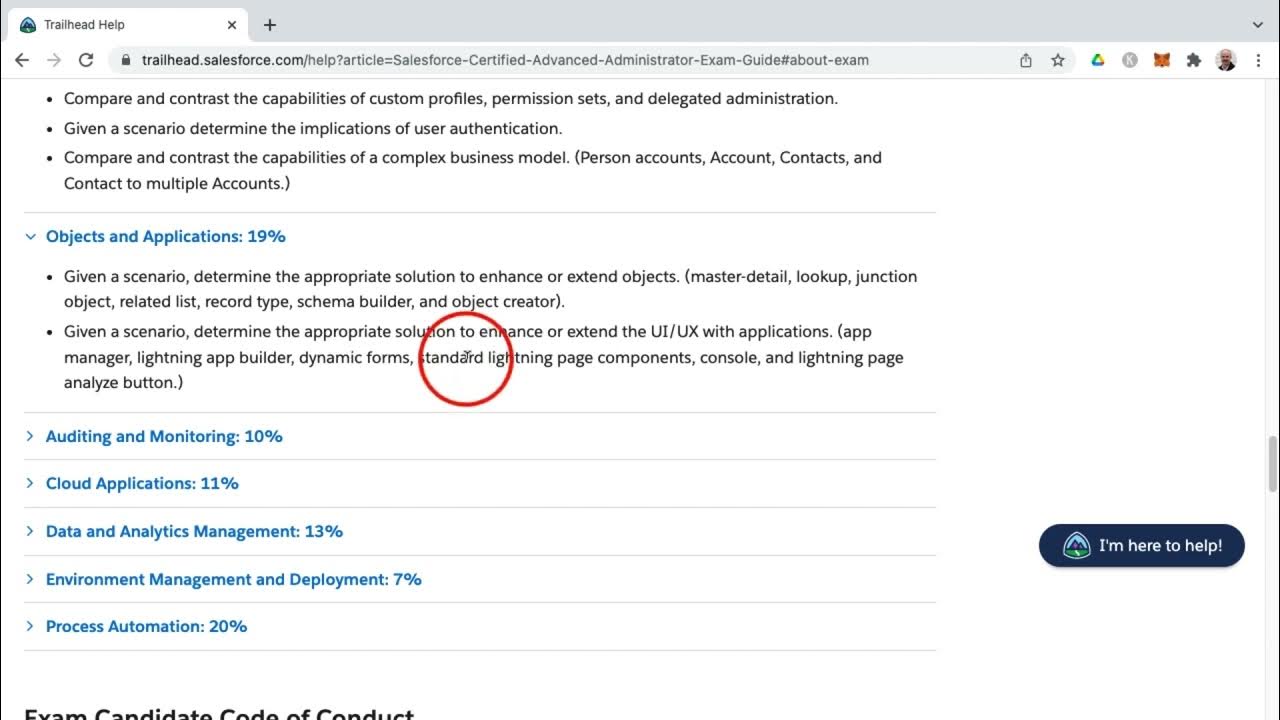Screen dimensions: 1280x720
Task: Collapse the Objects and Applications section
Action: click(x=165, y=237)
